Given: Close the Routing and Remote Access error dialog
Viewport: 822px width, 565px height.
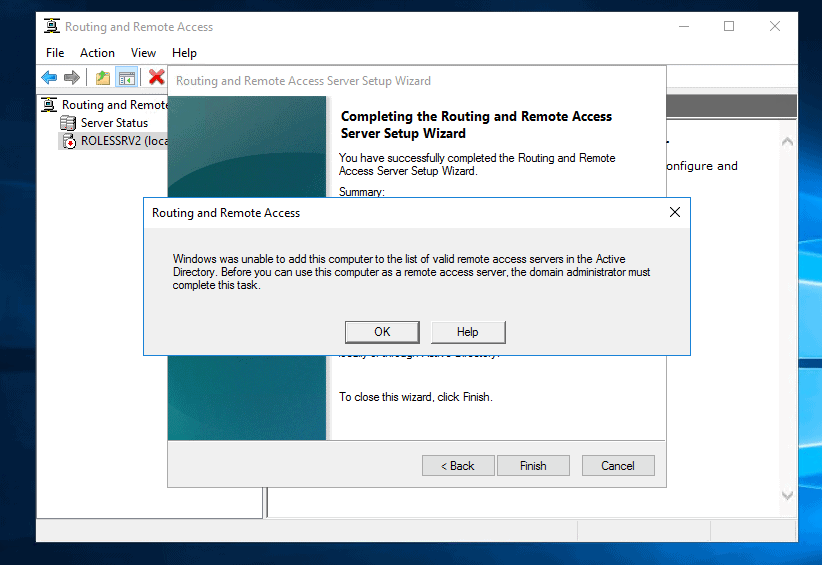Looking at the screenshot, I should (x=674, y=213).
